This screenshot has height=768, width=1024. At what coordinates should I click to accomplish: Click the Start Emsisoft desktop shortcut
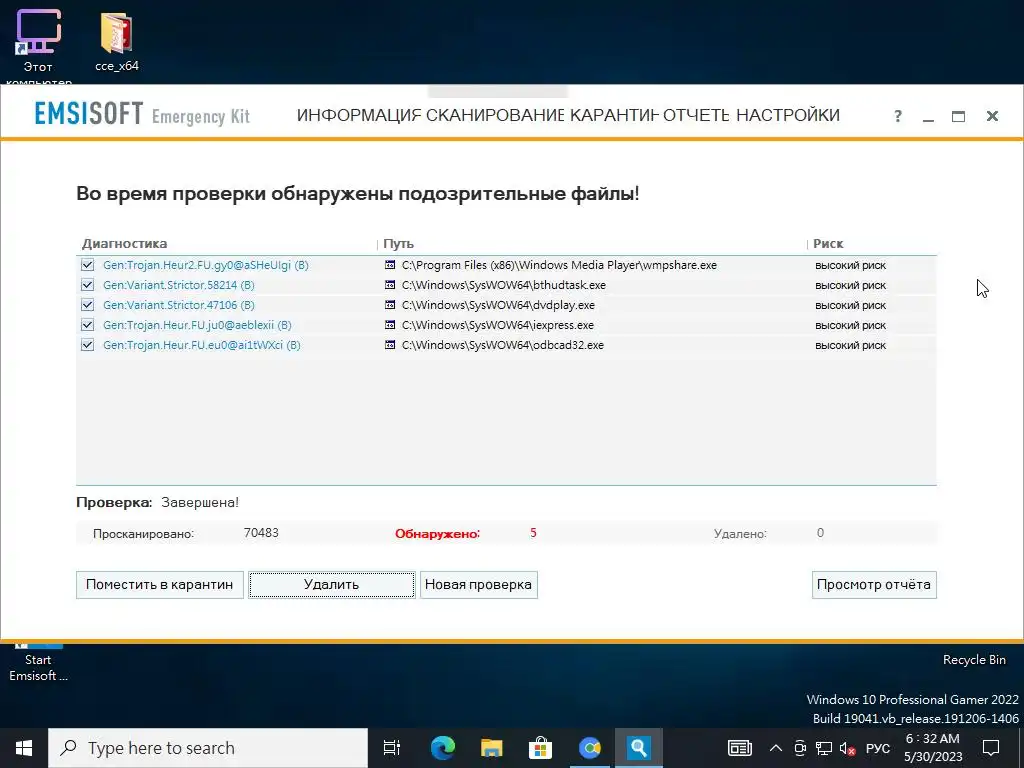click(38, 664)
